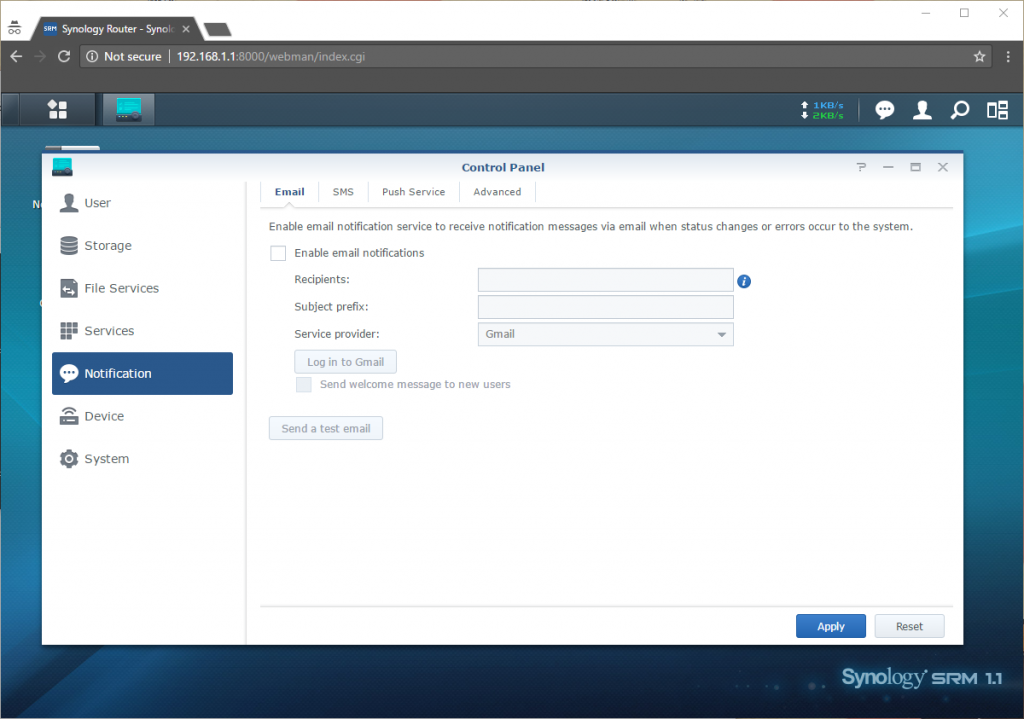Open the notifications speech bubble icon
The width and height of the screenshot is (1024, 719).
[884, 110]
